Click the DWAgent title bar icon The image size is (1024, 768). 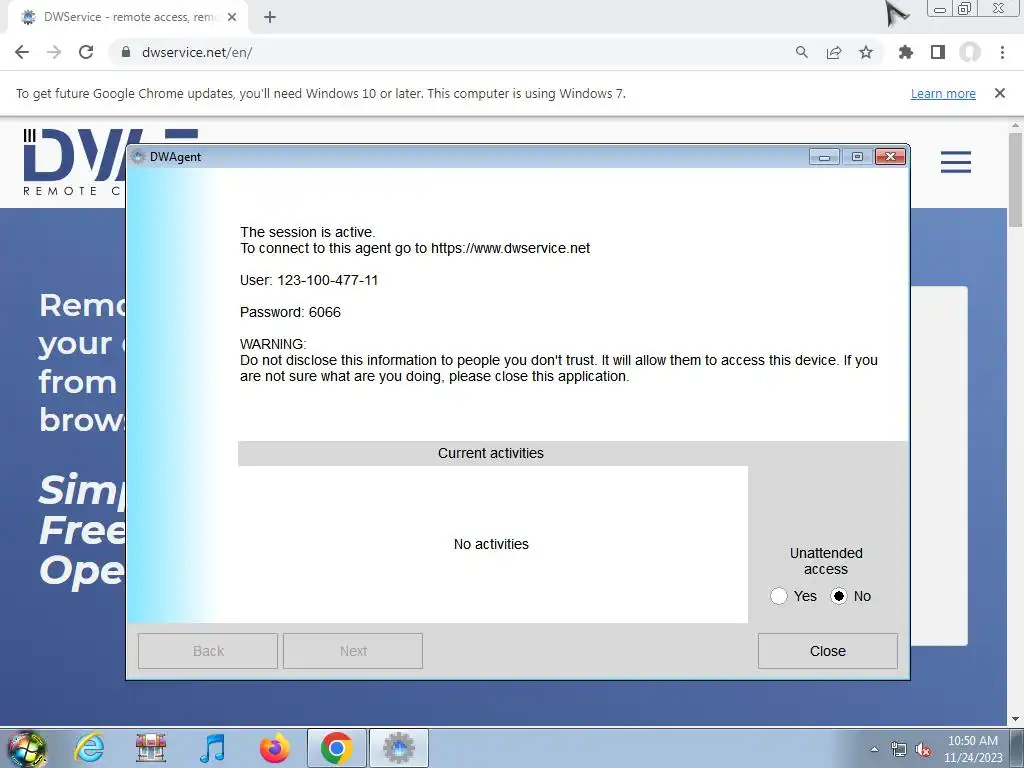(137, 157)
